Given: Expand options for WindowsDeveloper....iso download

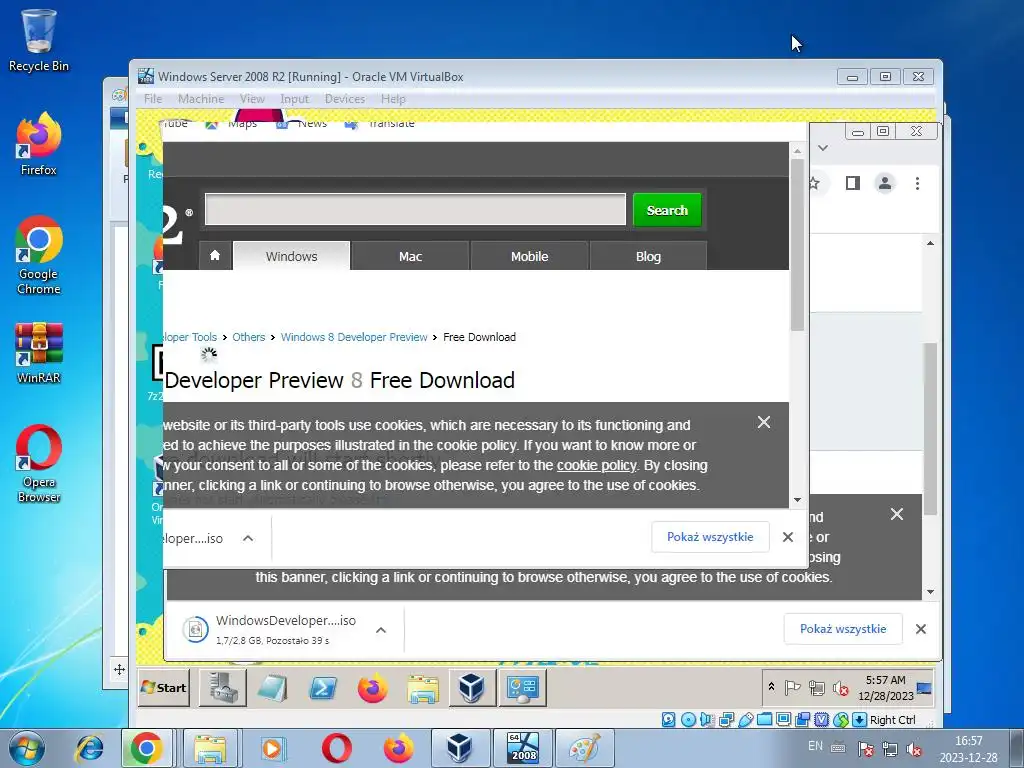Looking at the screenshot, I should pyautogui.click(x=381, y=630).
